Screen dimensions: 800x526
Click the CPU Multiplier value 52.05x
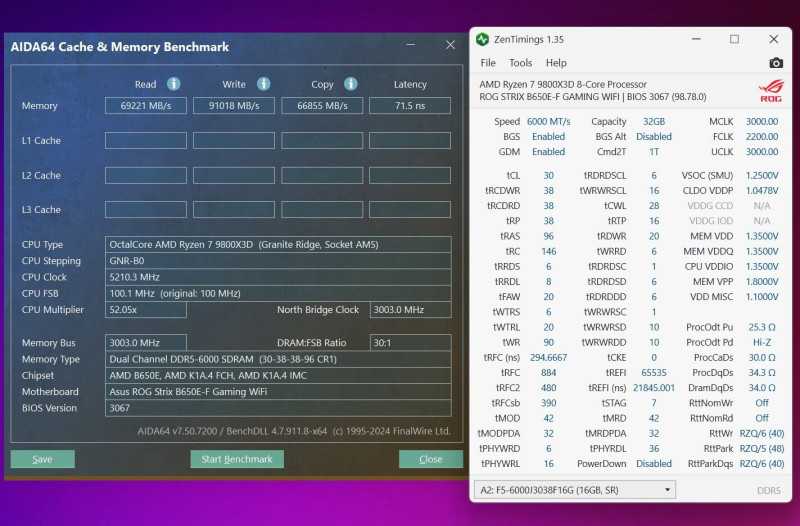tap(146, 310)
